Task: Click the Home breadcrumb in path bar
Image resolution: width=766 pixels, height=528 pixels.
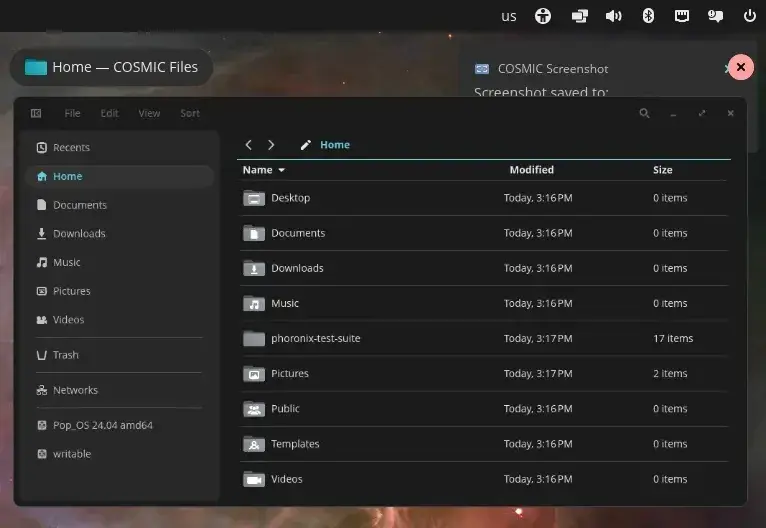Action: click(335, 145)
